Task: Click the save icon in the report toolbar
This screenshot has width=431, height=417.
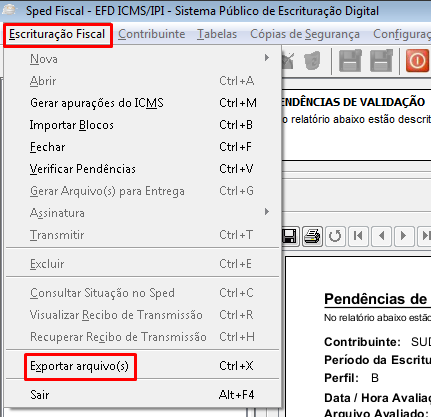Action: pos(289,236)
